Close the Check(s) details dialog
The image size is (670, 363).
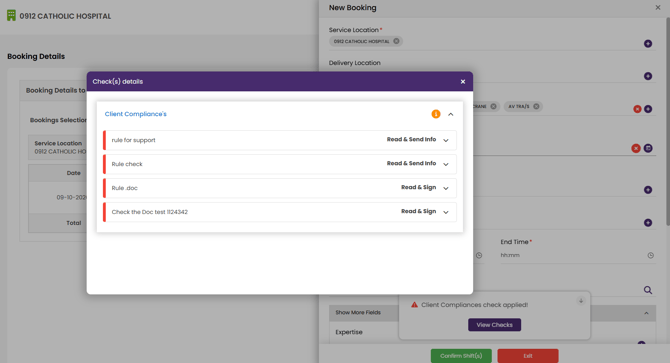[x=463, y=82]
